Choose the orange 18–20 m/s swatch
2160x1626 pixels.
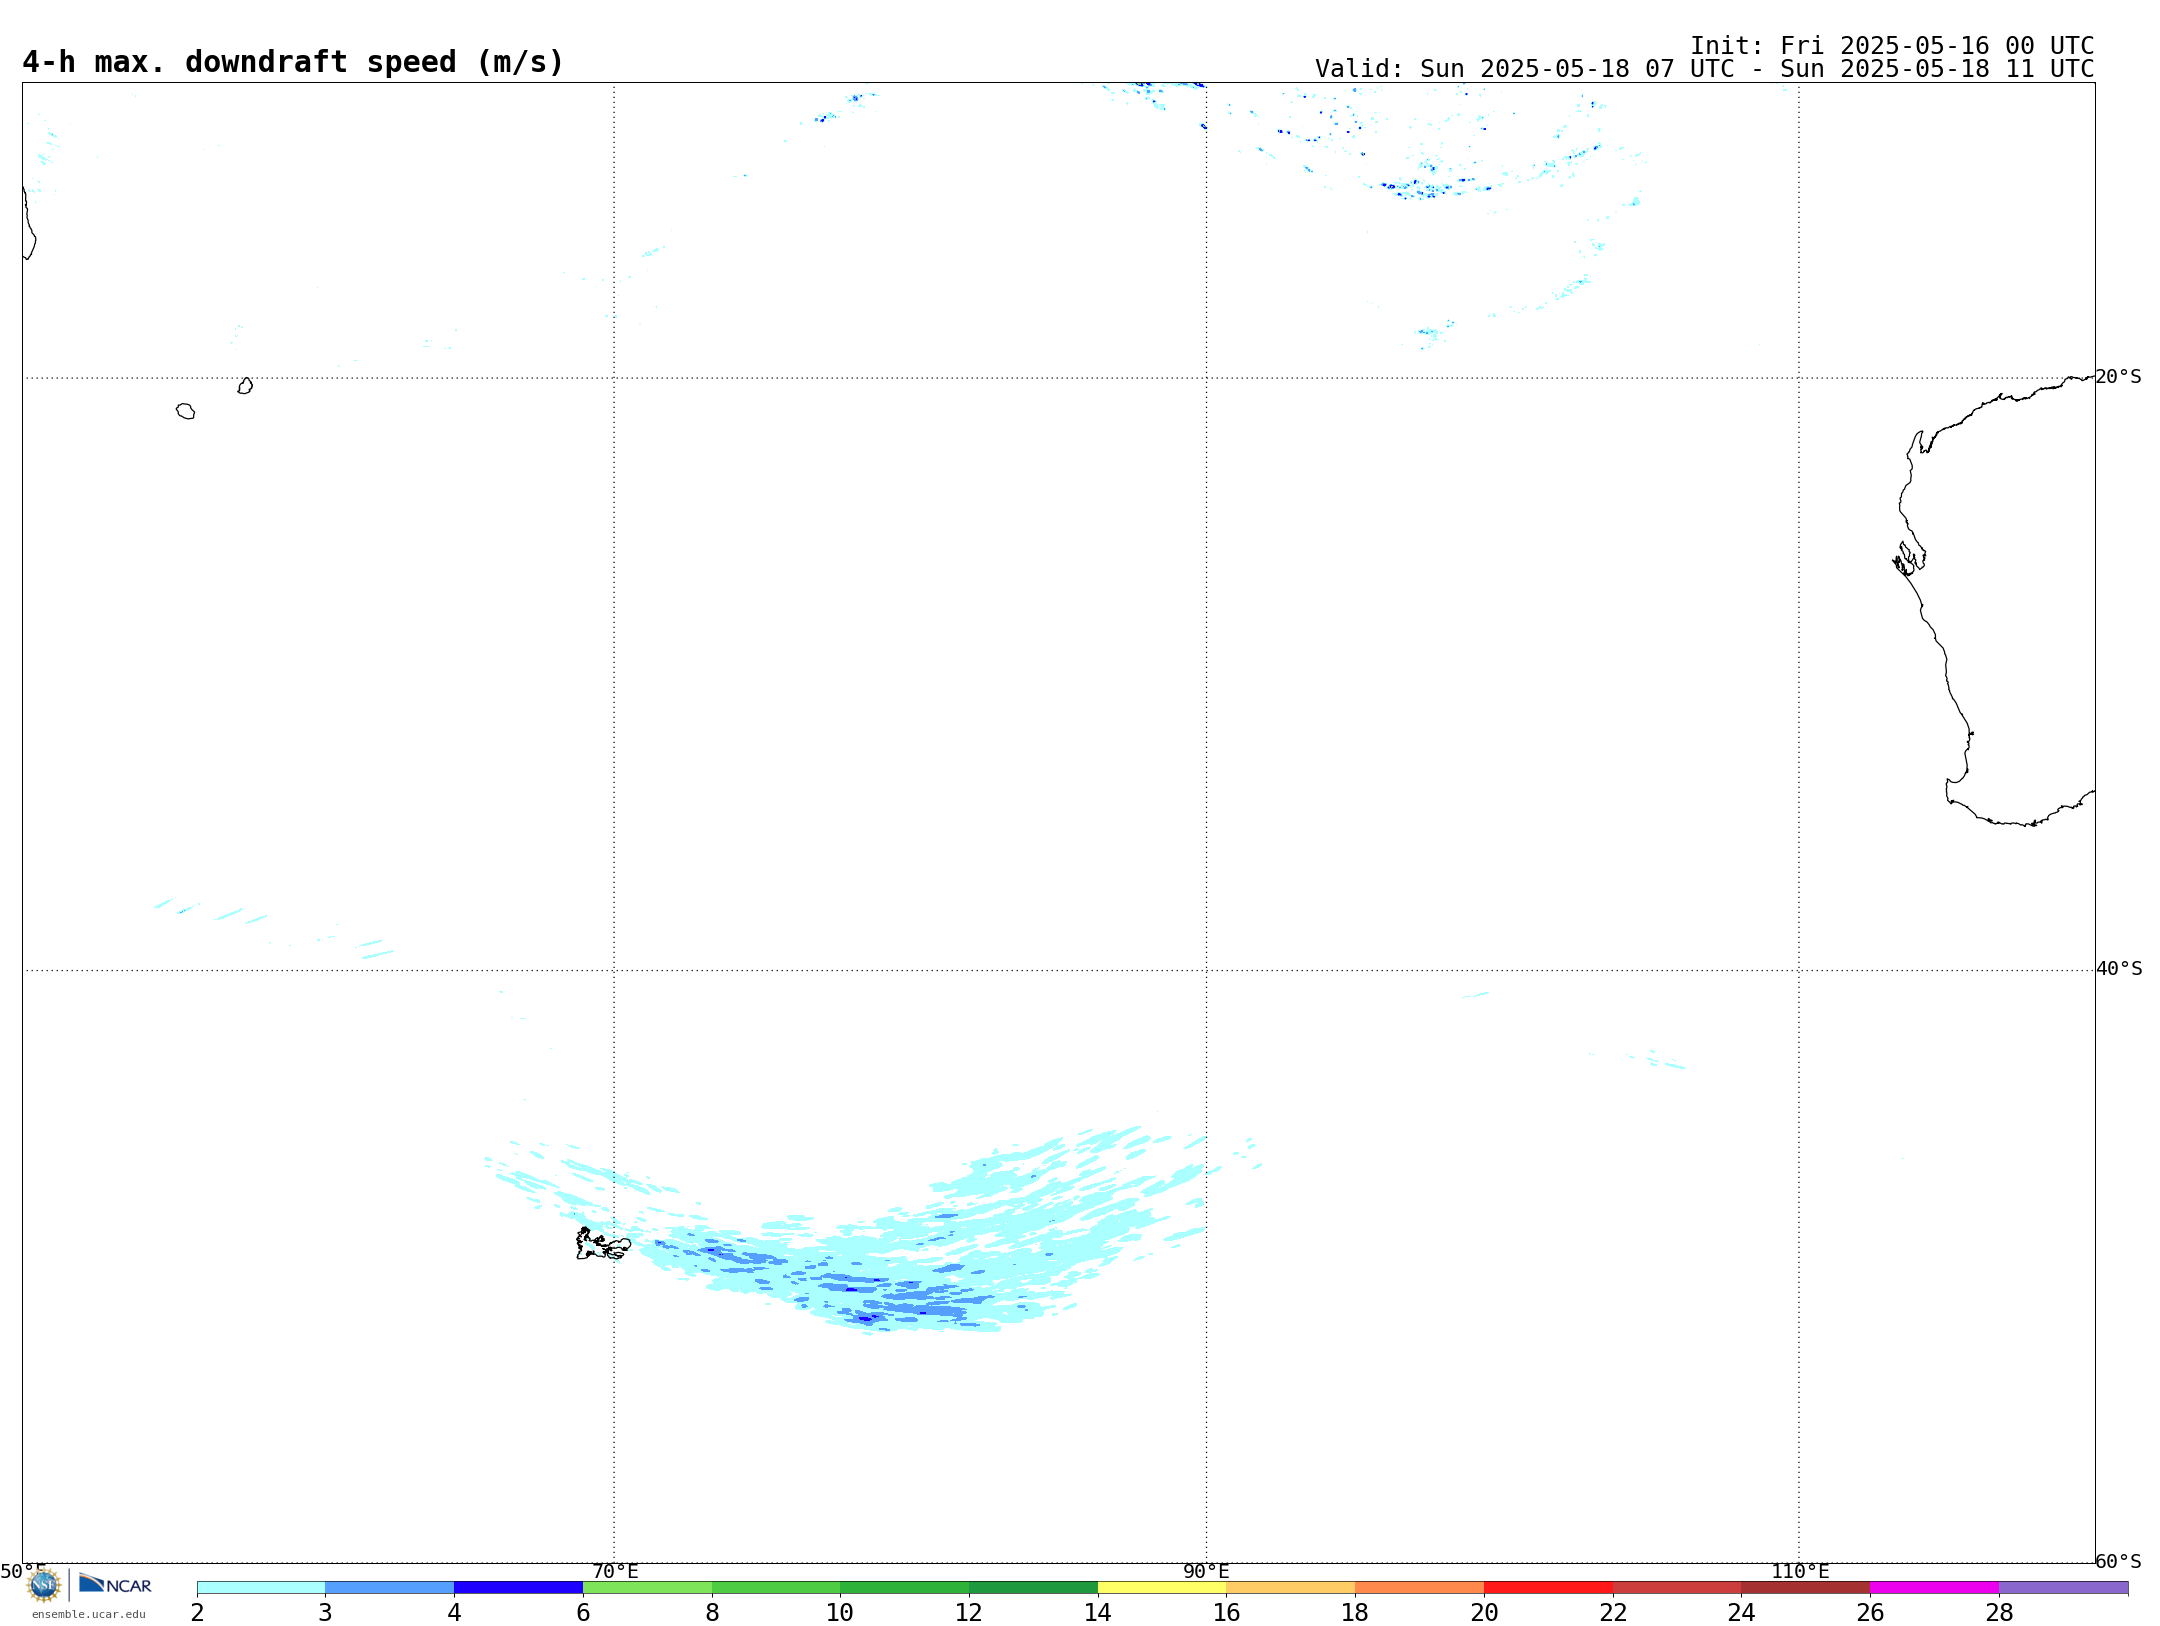(x=1419, y=1588)
